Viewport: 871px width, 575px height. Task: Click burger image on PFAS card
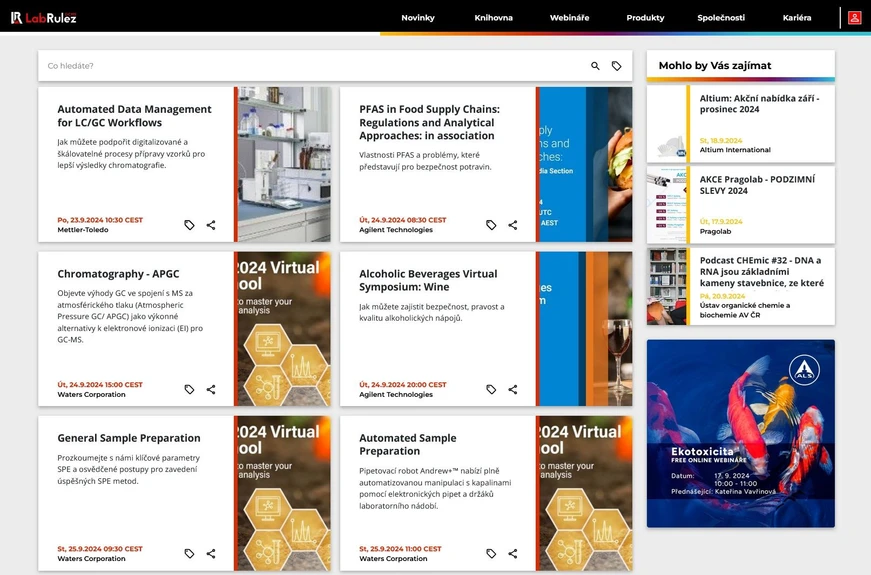point(585,164)
